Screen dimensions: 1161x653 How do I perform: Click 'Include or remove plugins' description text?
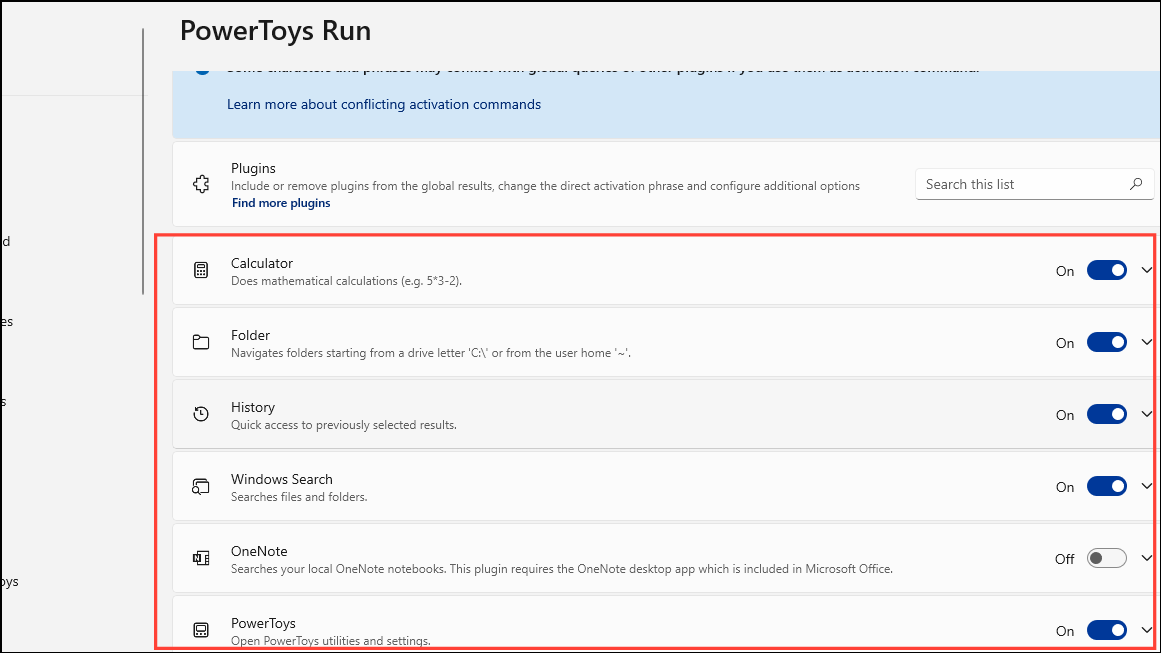coord(545,186)
